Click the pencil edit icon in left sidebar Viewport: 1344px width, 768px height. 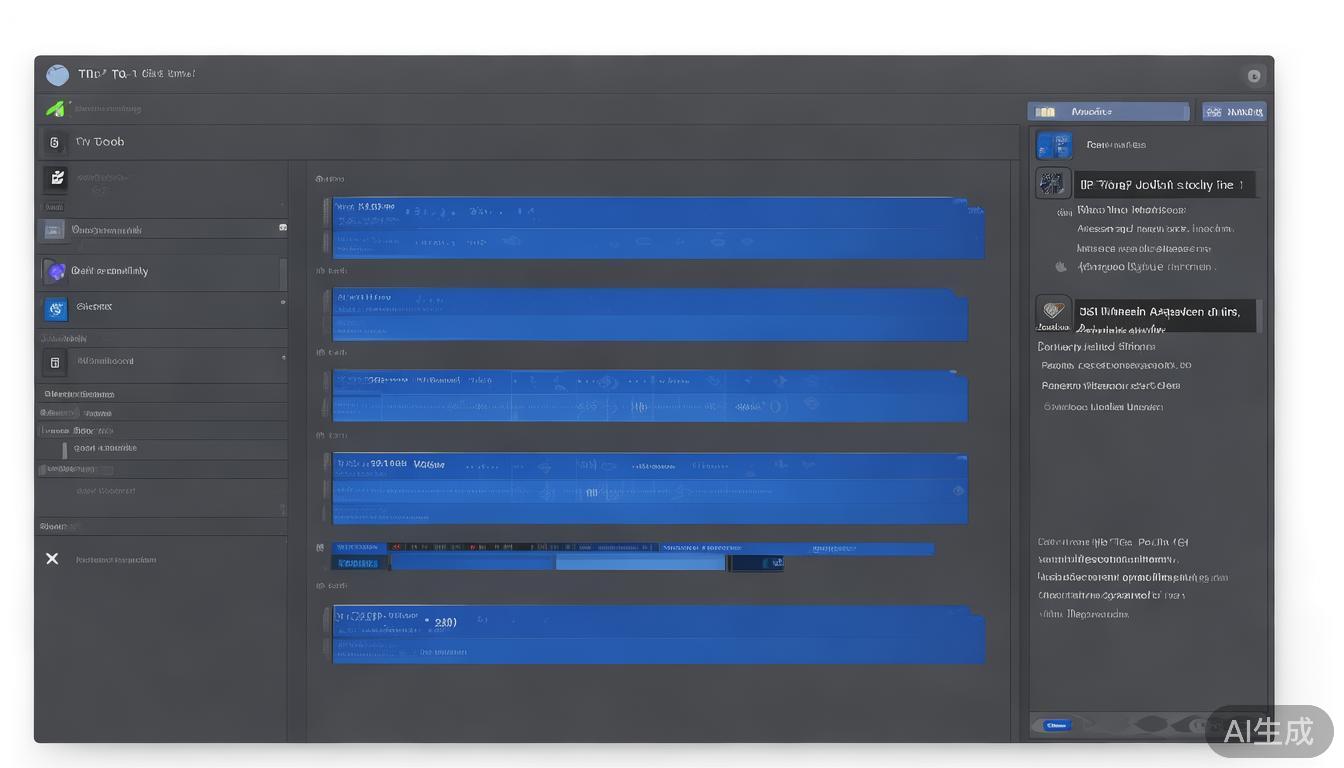tap(56, 178)
